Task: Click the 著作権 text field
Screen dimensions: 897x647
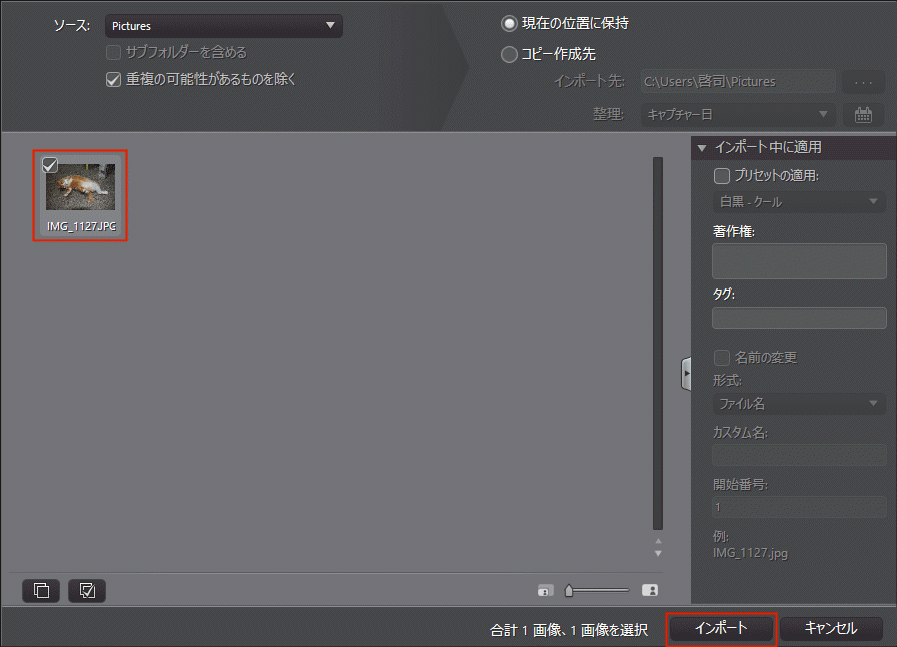Action: (799, 261)
